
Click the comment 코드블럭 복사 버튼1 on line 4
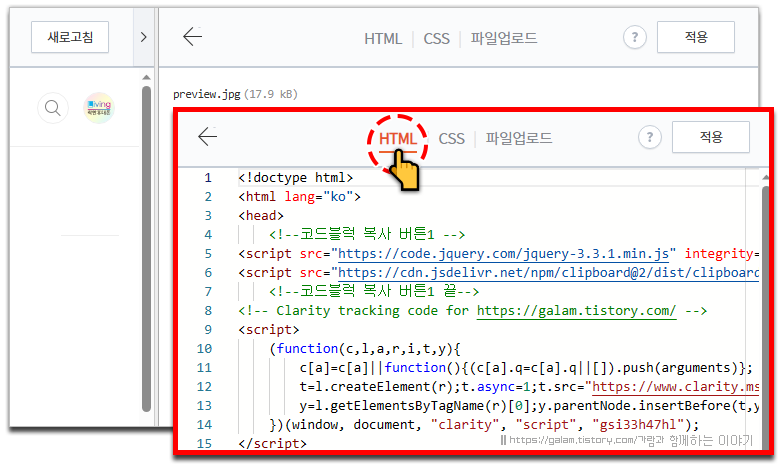pyautogui.click(x=367, y=234)
